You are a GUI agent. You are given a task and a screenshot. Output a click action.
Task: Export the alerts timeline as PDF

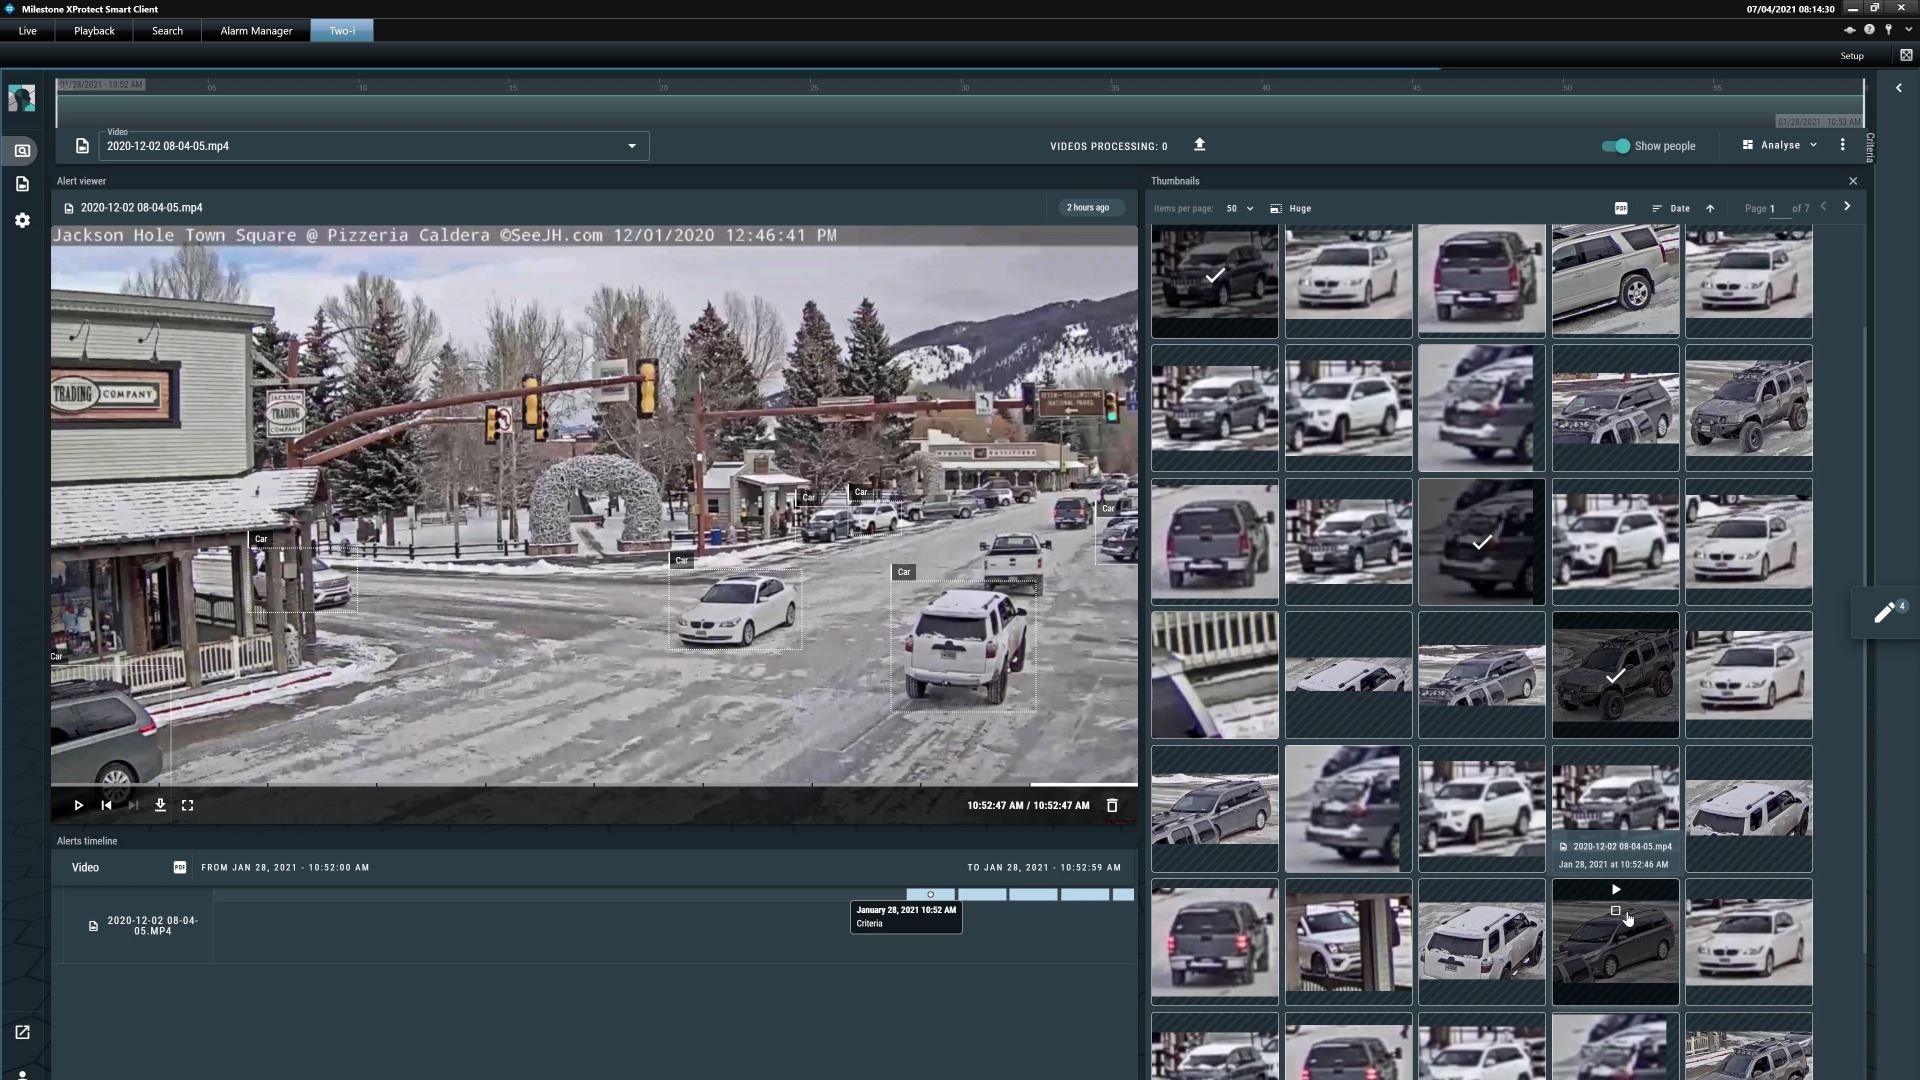[x=180, y=867]
